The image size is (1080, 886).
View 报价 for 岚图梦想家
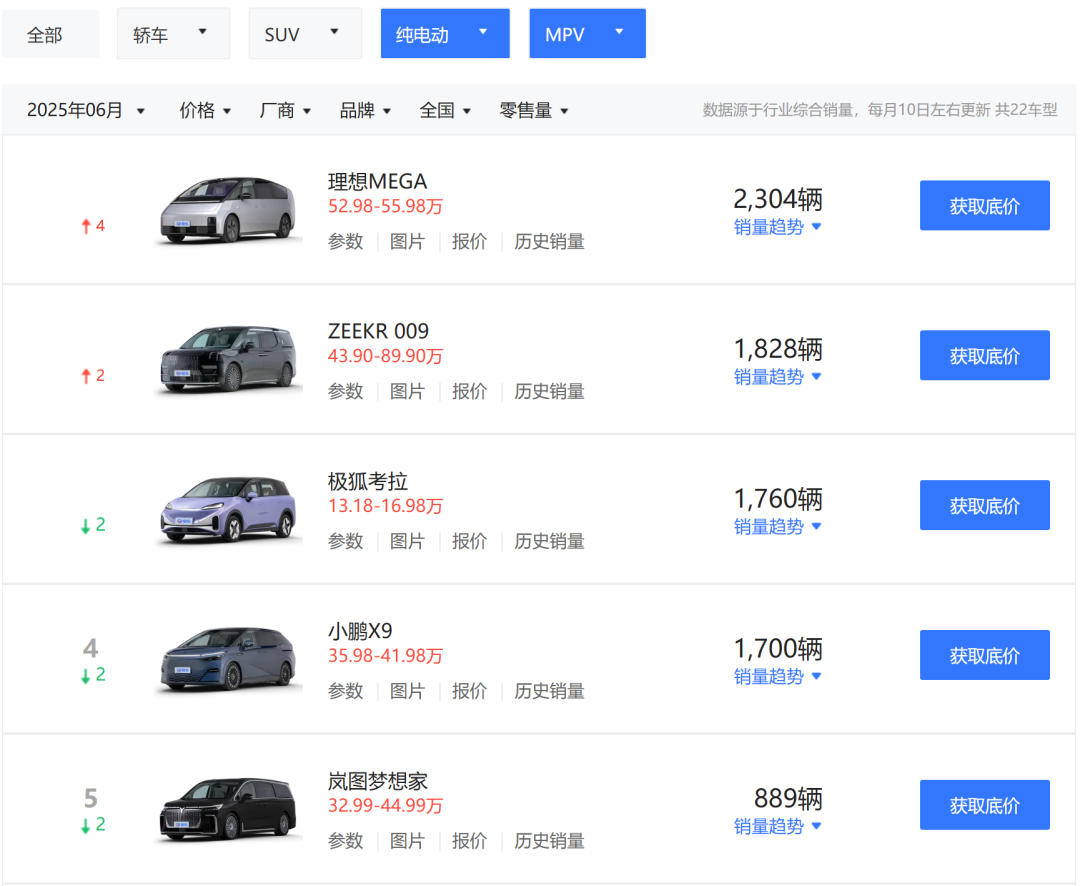(x=470, y=841)
